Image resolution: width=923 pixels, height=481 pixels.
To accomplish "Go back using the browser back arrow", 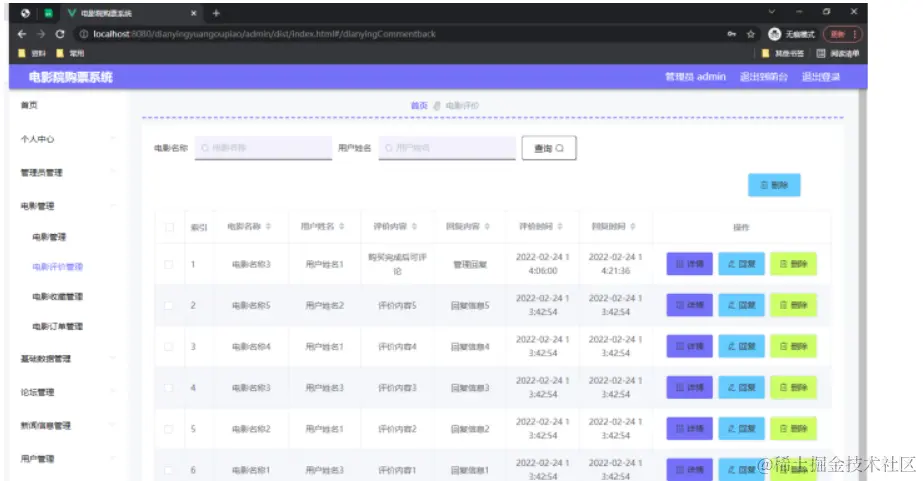I will coord(22,34).
